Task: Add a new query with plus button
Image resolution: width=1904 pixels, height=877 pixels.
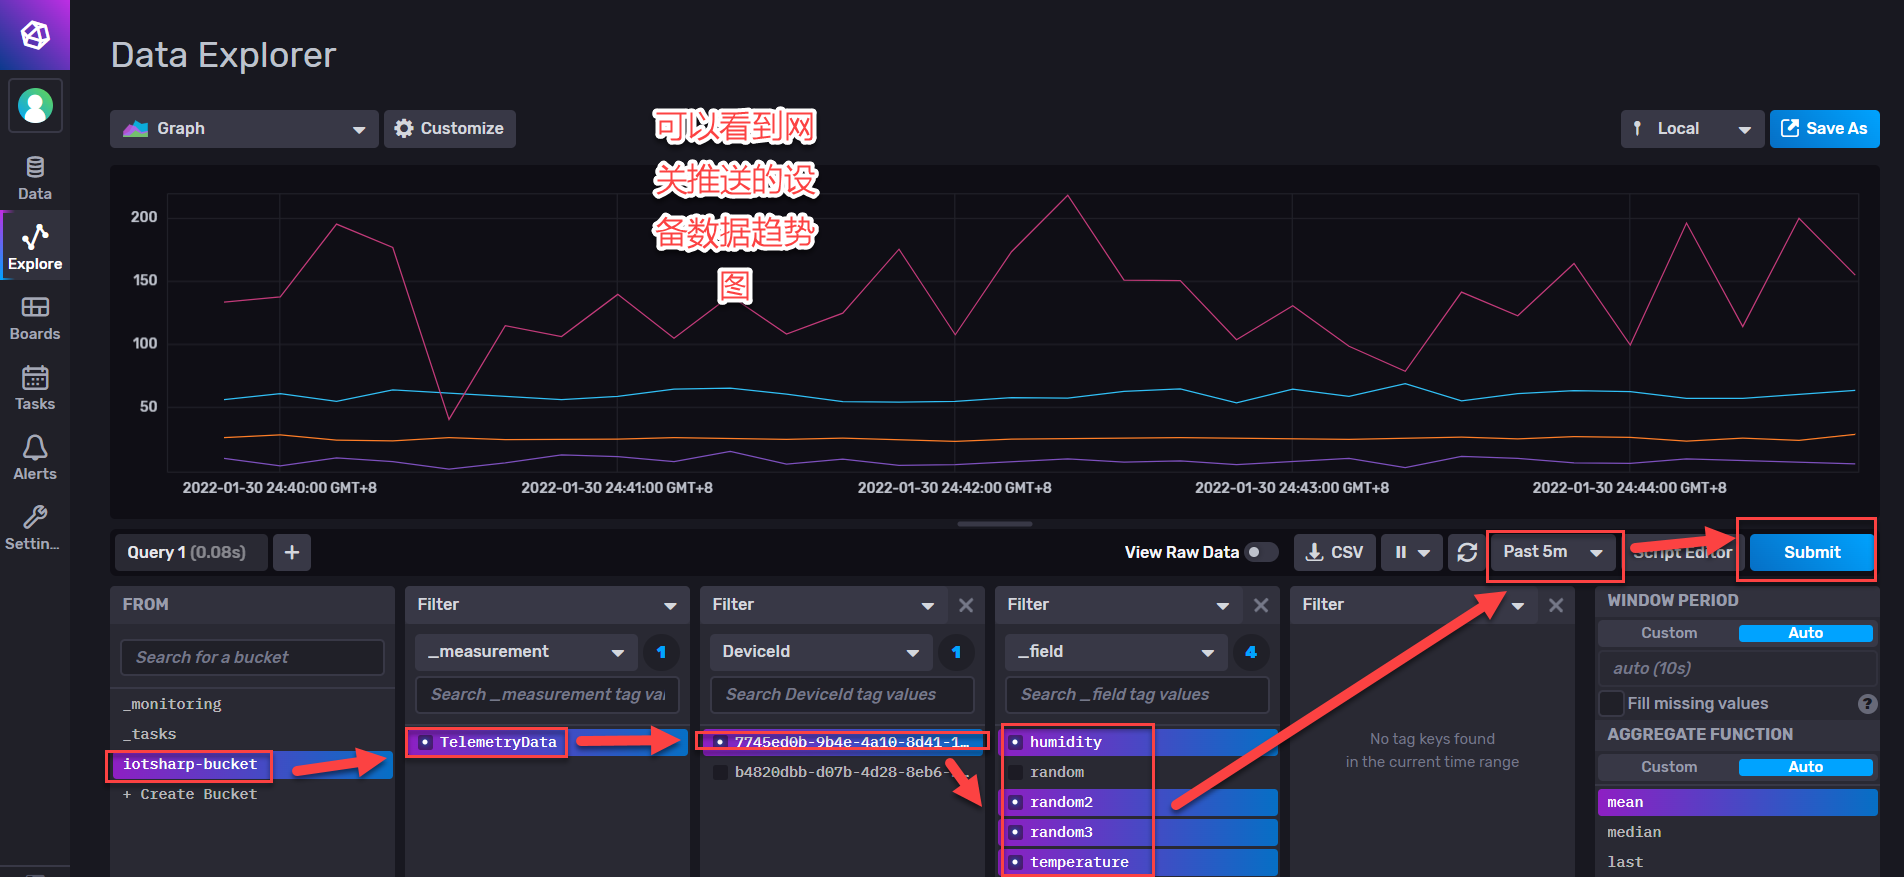Action: coord(292,552)
